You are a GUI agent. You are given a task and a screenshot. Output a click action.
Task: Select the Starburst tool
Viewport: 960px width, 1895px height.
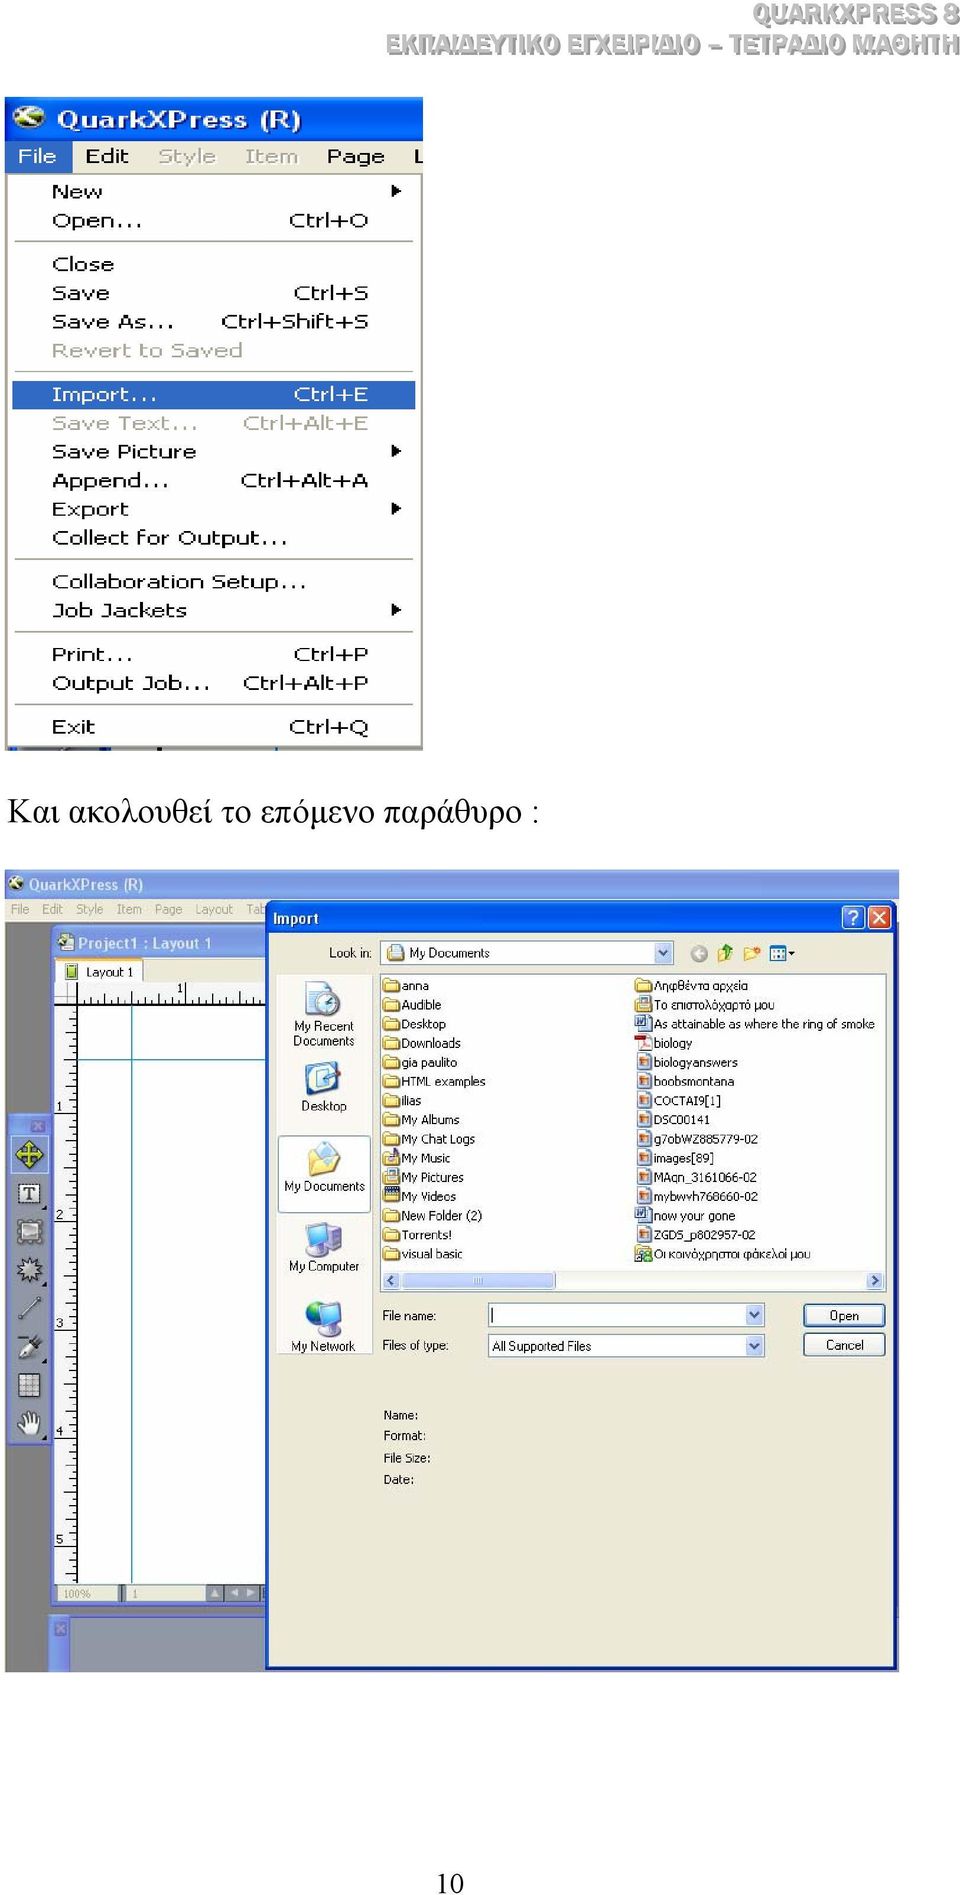pyautogui.click(x=29, y=1270)
